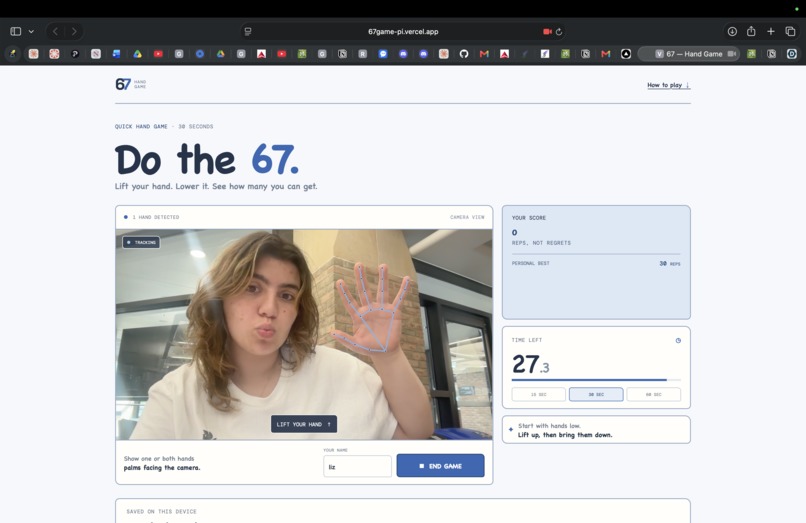The height and width of the screenshot is (523, 806).
Task: Click the '1 HAND DETECTED' status text
Action: coord(156,217)
